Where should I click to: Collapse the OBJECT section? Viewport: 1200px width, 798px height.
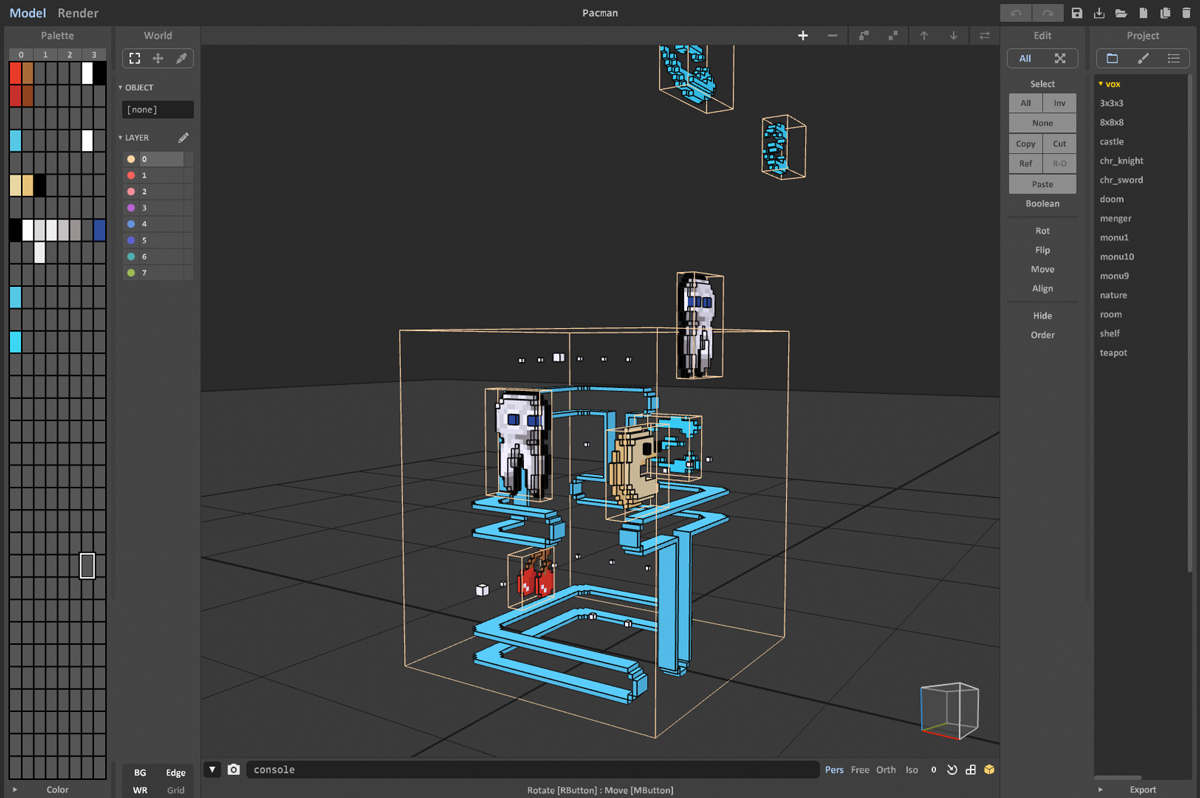(121, 88)
